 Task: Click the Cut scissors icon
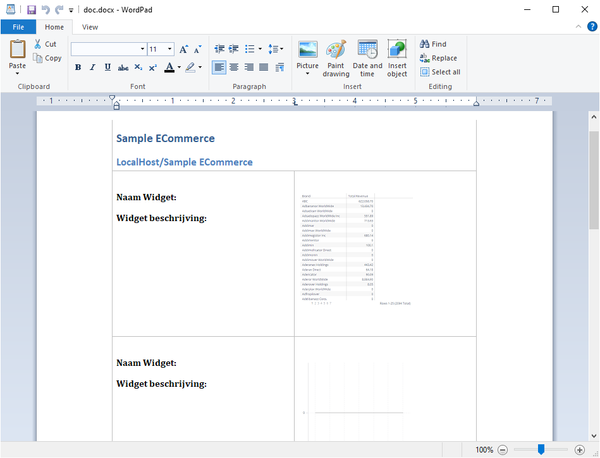tap(38, 44)
